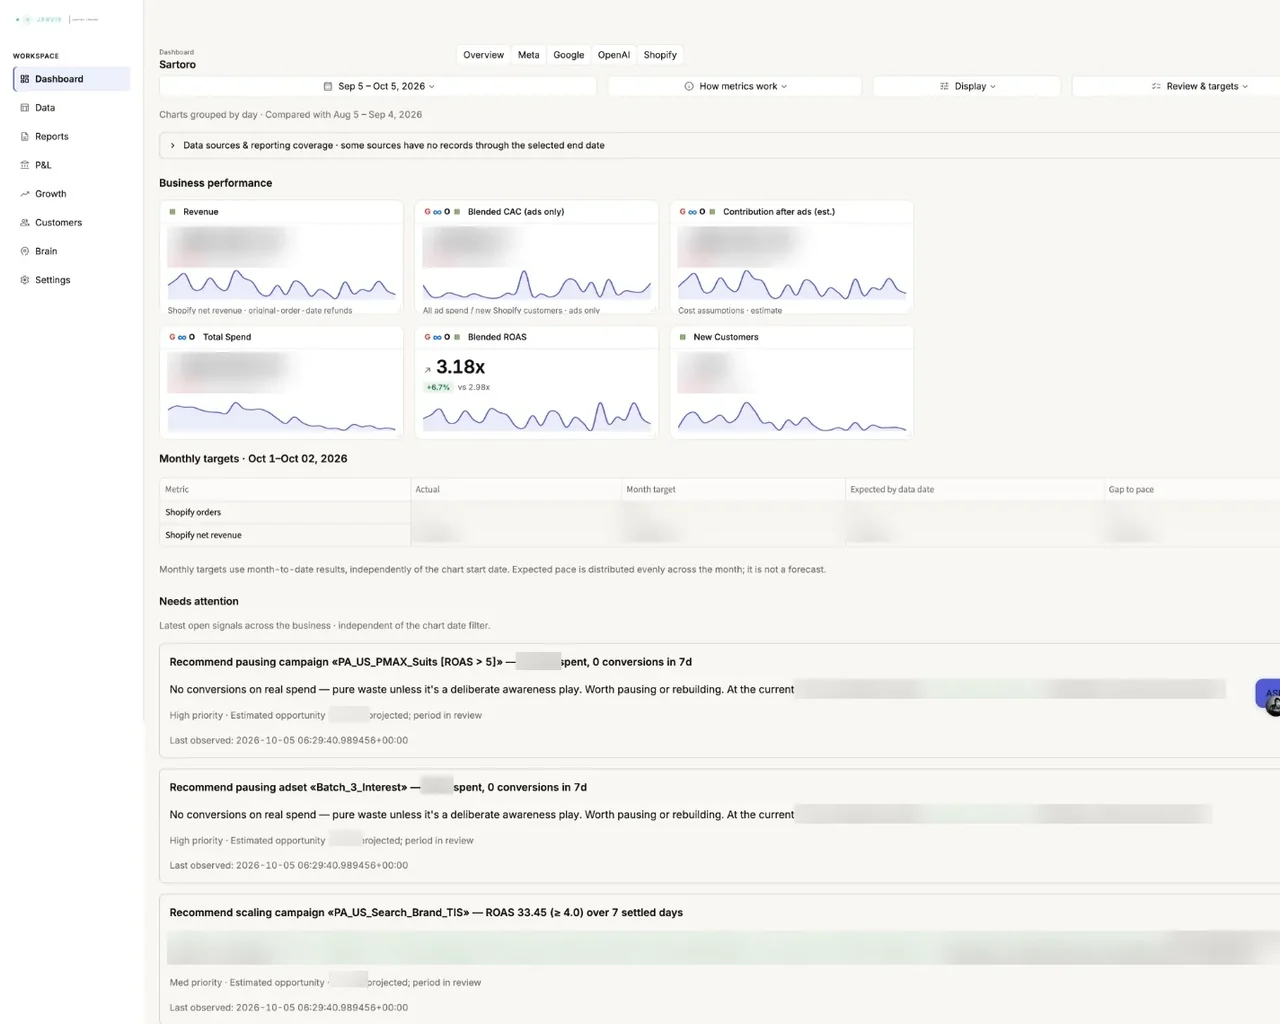Viewport: 1280px width, 1024px height.
Task: Open the PA_US_Search_Brand_TIS scaling recommendation
Action: 719,958
